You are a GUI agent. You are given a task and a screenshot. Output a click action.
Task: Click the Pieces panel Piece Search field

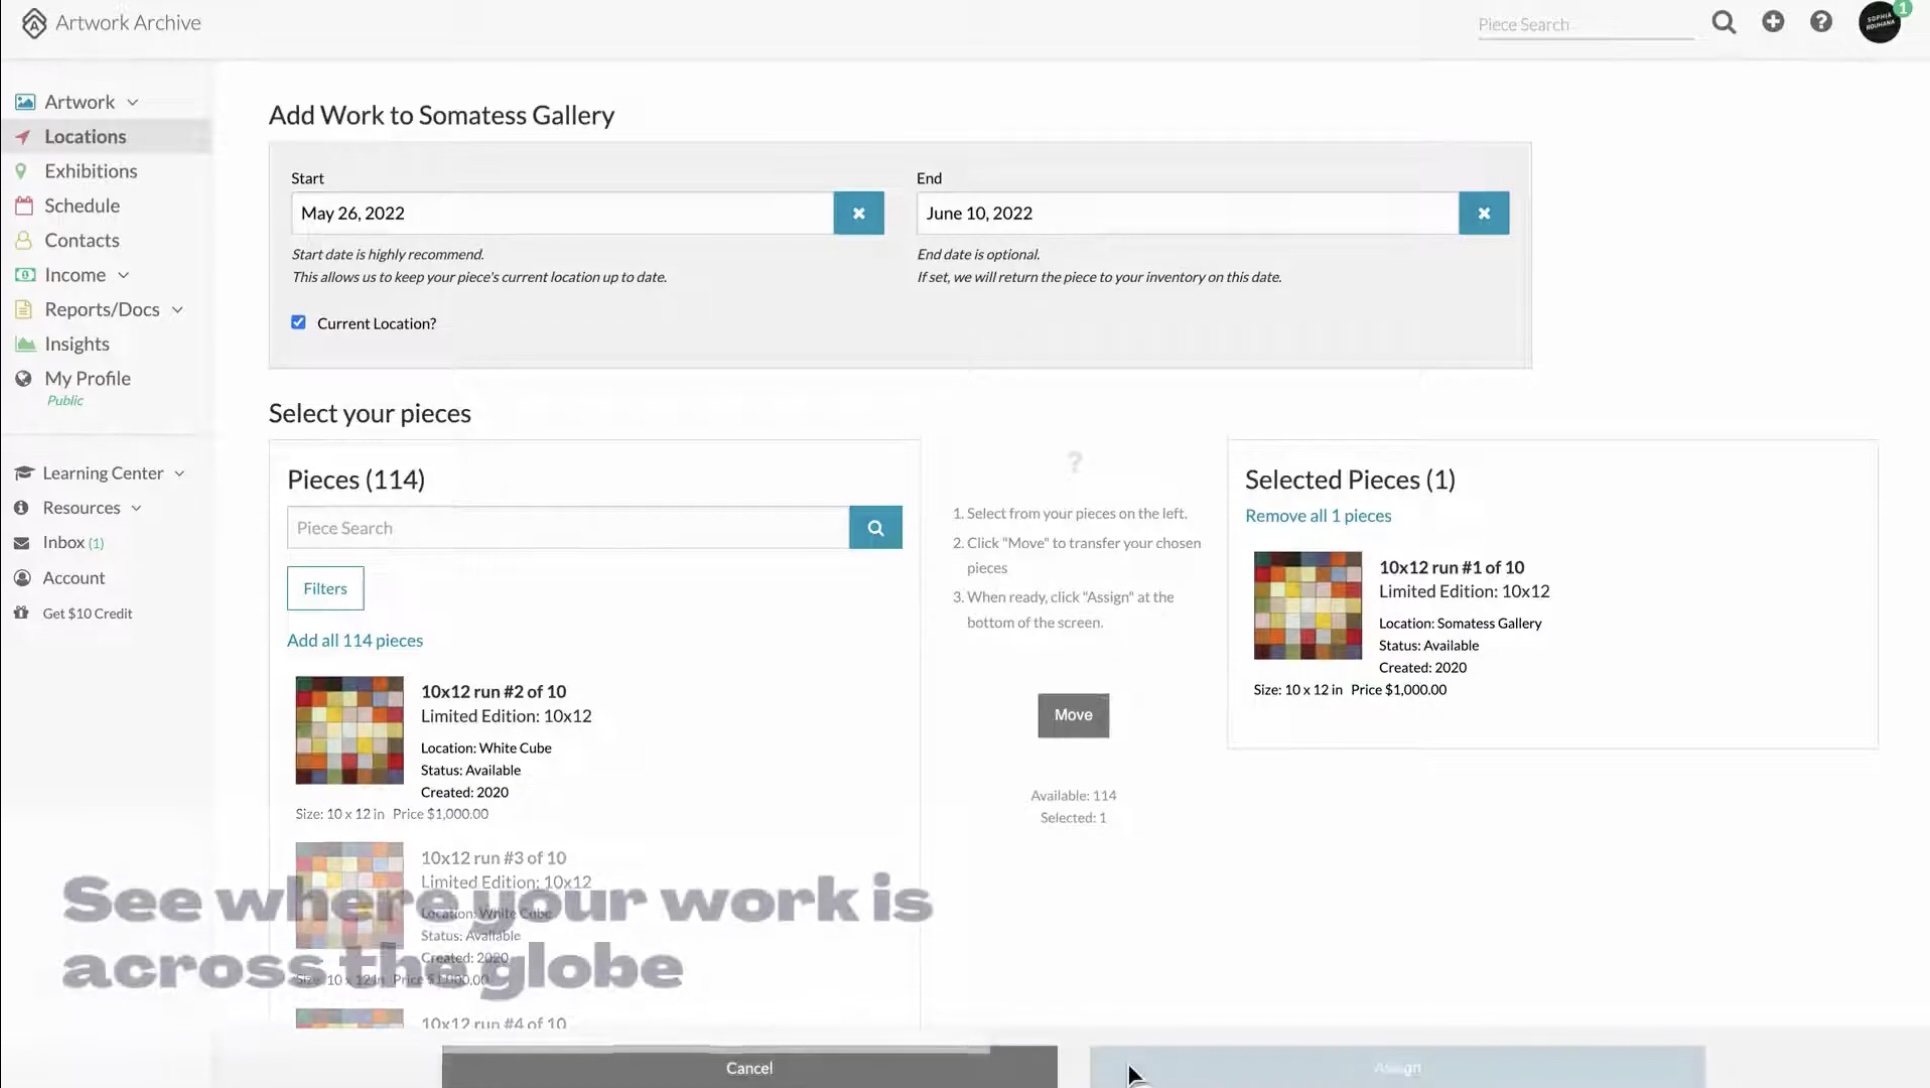(568, 528)
